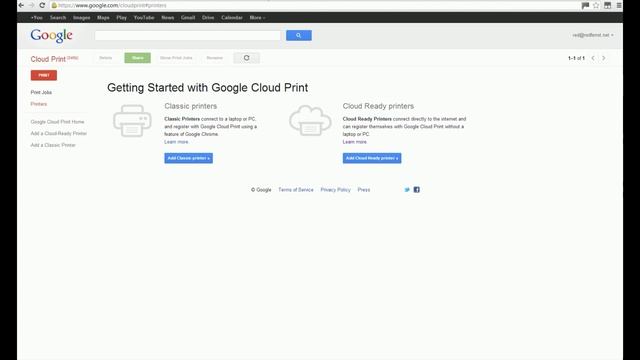Image resolution: width=640 pixels, height=360 pixels.
Task: Click the Cloud Ready printers heading
Action: coord(378,106)
